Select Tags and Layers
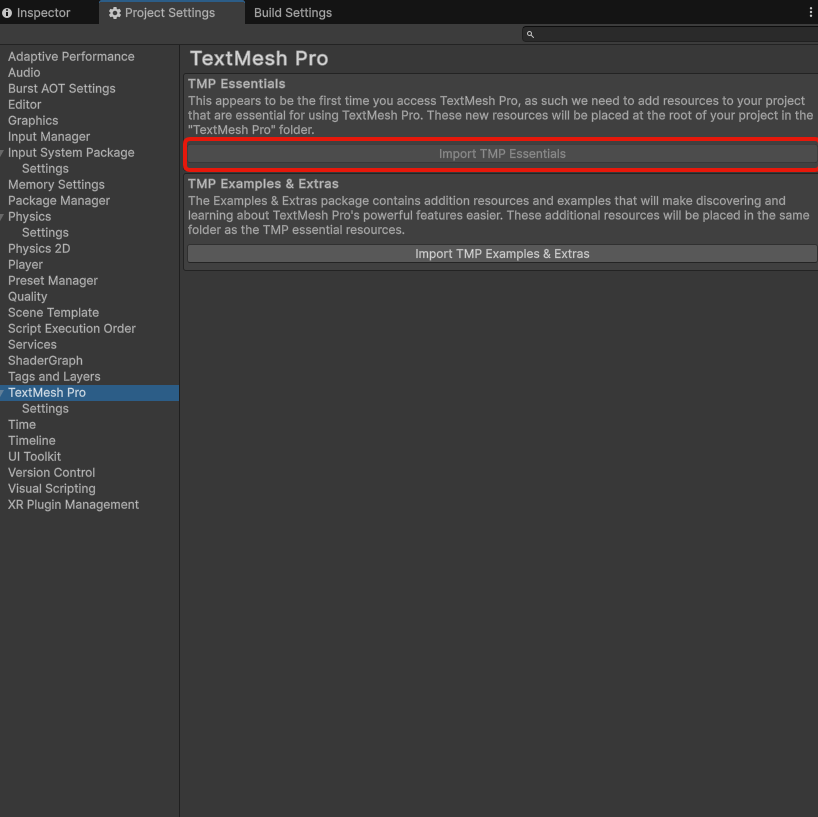This screenshot has width=818, height=817. pos(54,377)
